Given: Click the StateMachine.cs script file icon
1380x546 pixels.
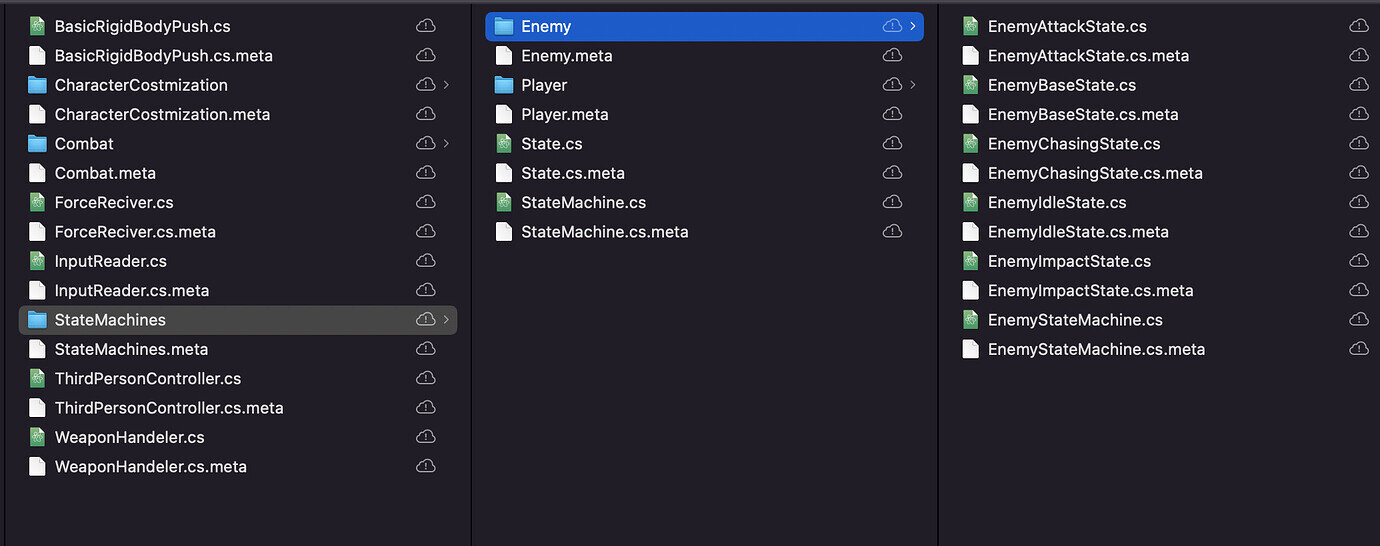Looking at the screenshot, I should (504, 203).
